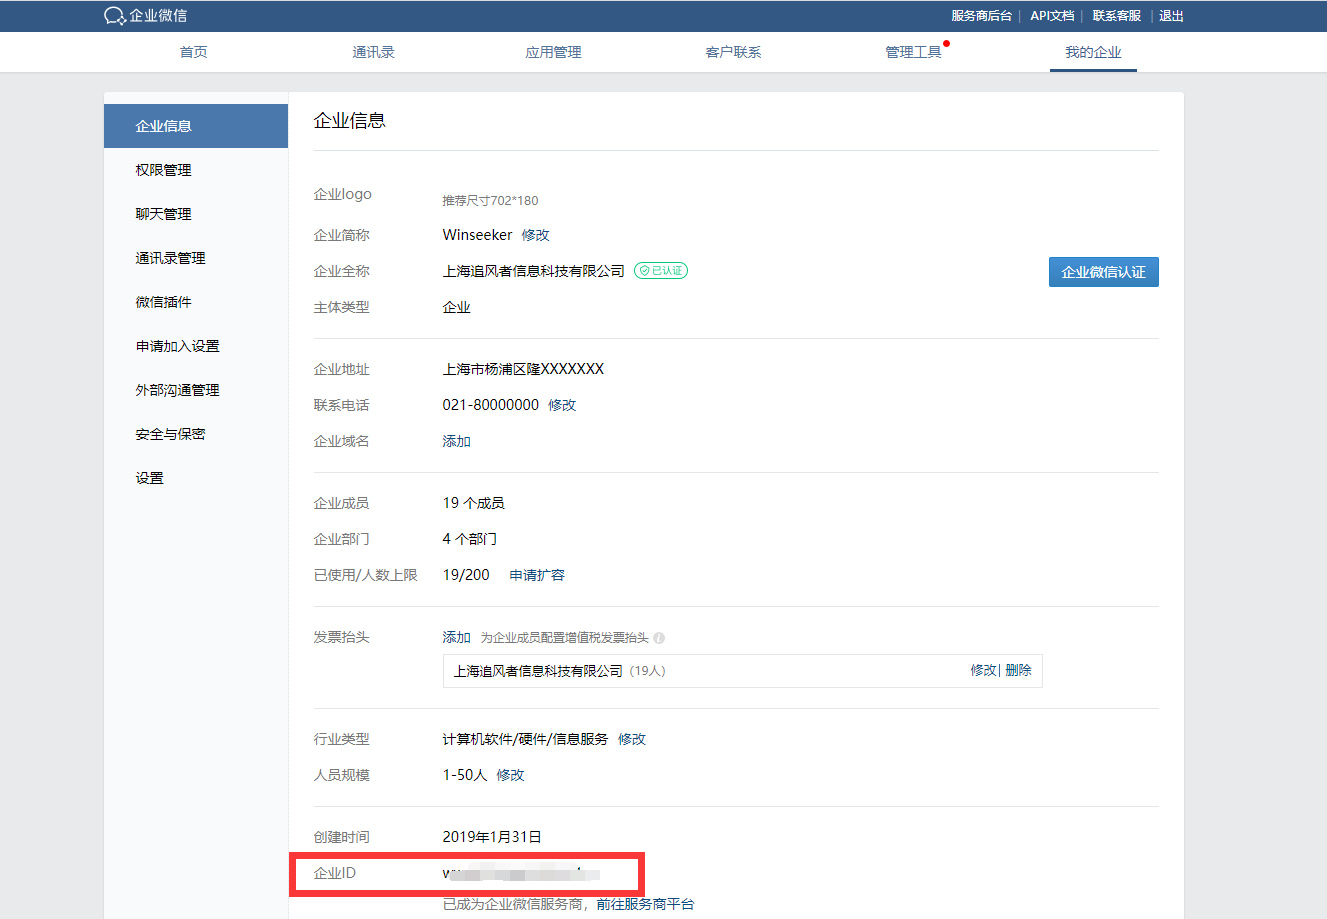Image resolution: width=1327 pixels, height=919 pixels.
Task: Click the info icon next to 发票抬头 description
Action: click(x=659, y=638)
